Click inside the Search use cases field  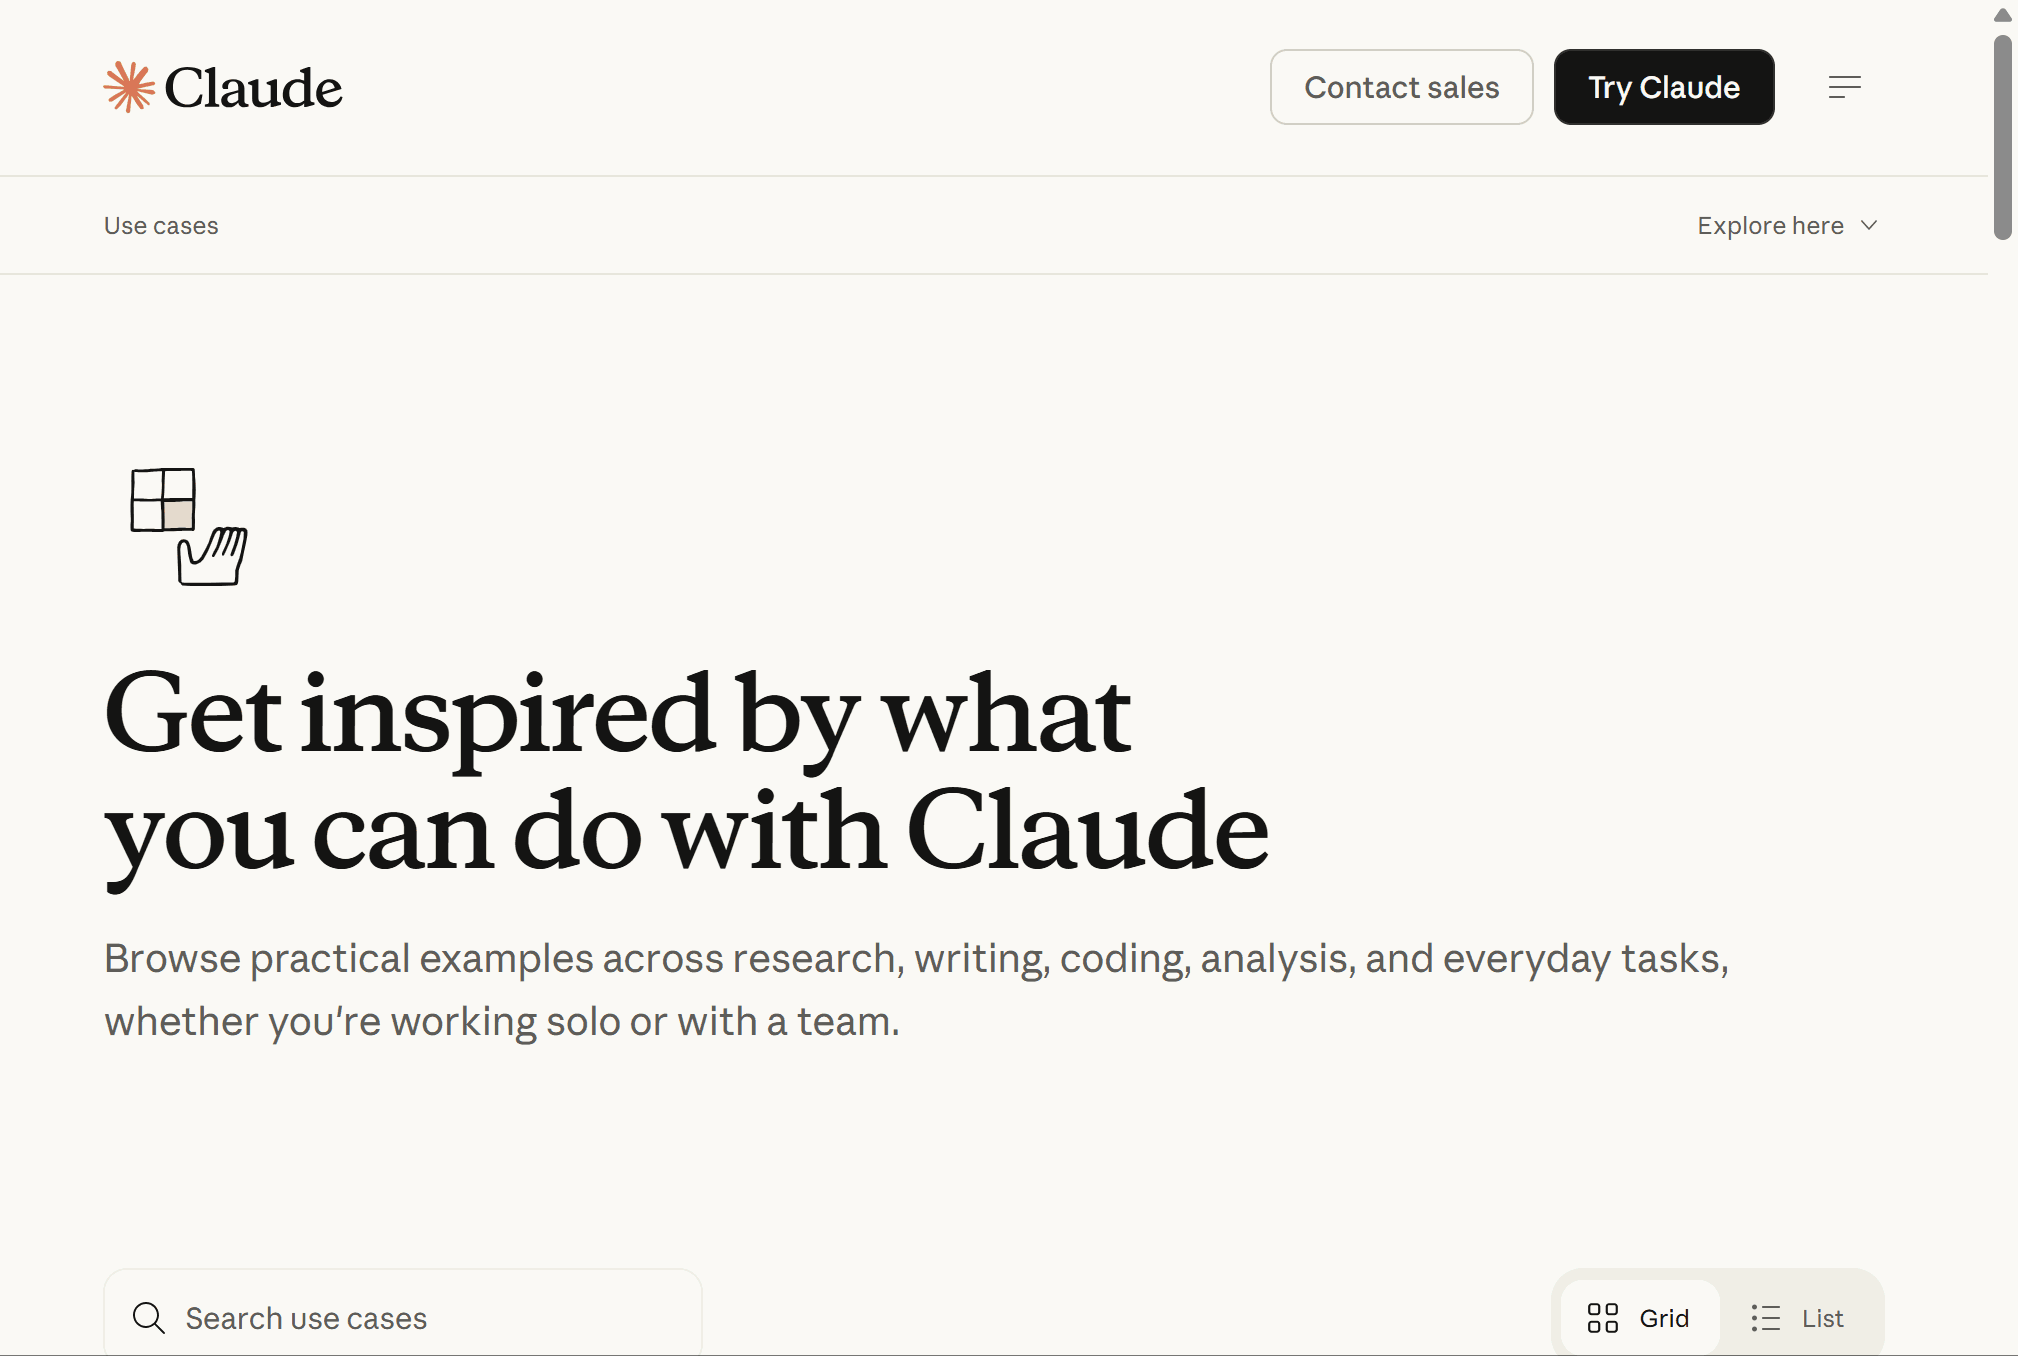coord(400,1317)
